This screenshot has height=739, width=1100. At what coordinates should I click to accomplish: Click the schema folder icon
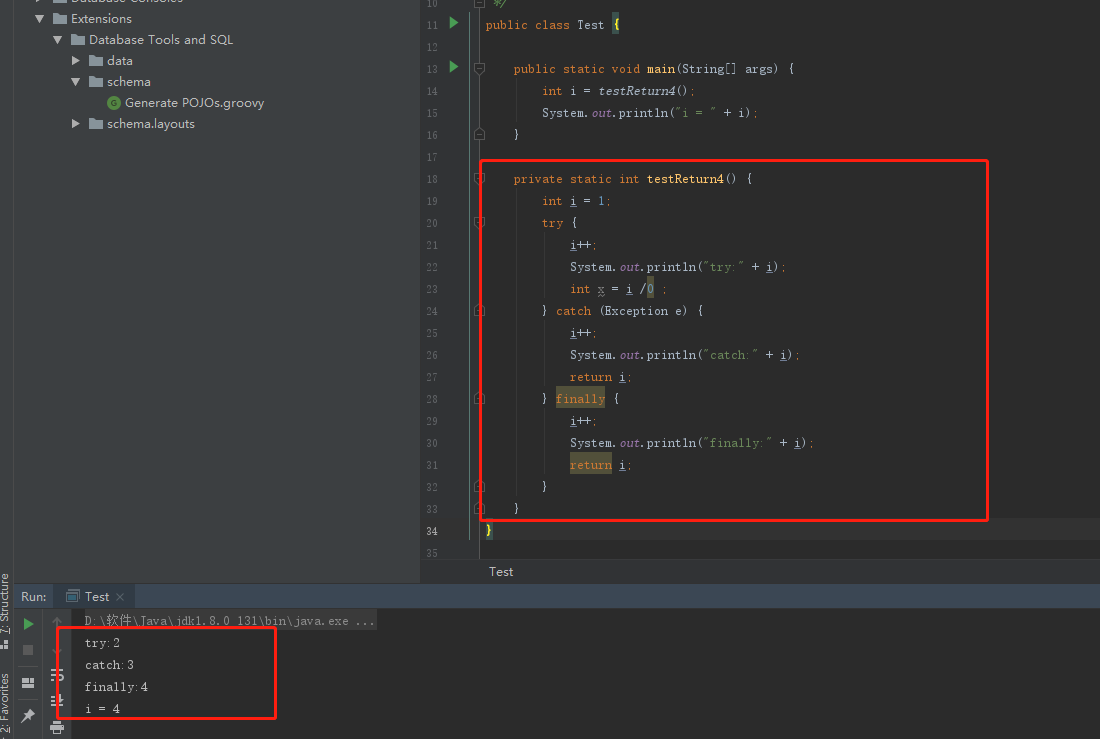[96, 81]
